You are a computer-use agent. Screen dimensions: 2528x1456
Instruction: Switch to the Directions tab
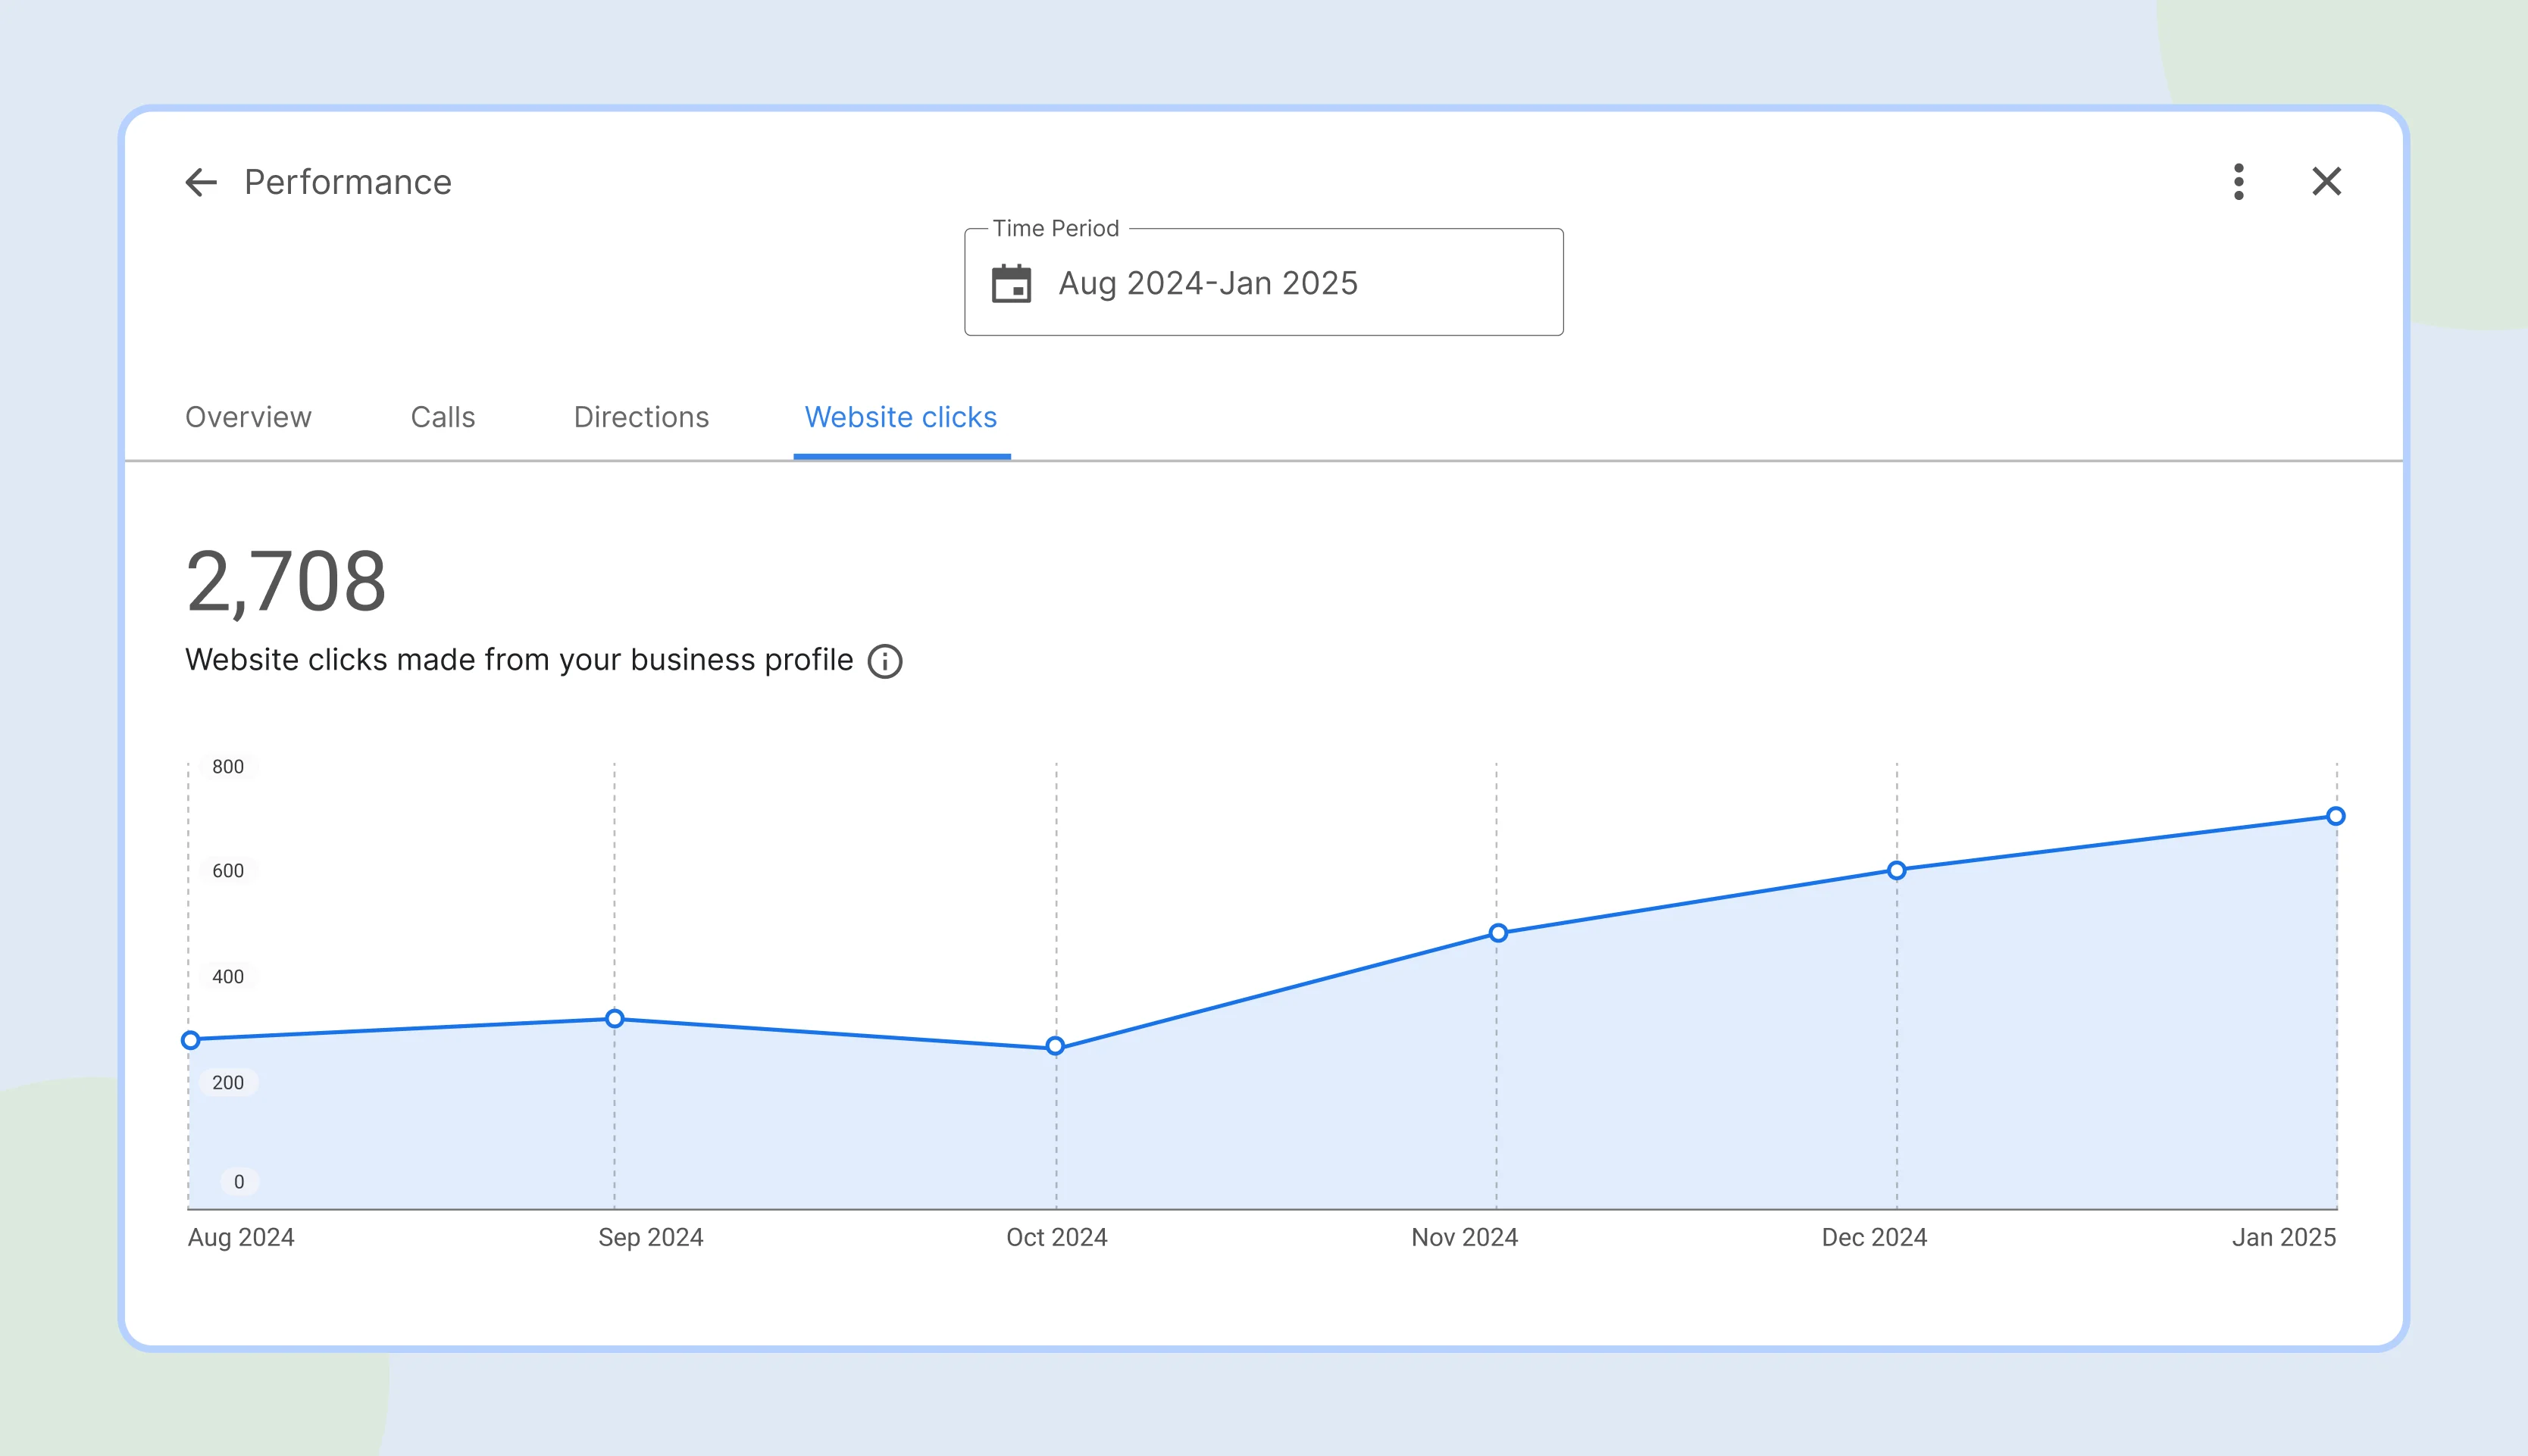[641, 417]
